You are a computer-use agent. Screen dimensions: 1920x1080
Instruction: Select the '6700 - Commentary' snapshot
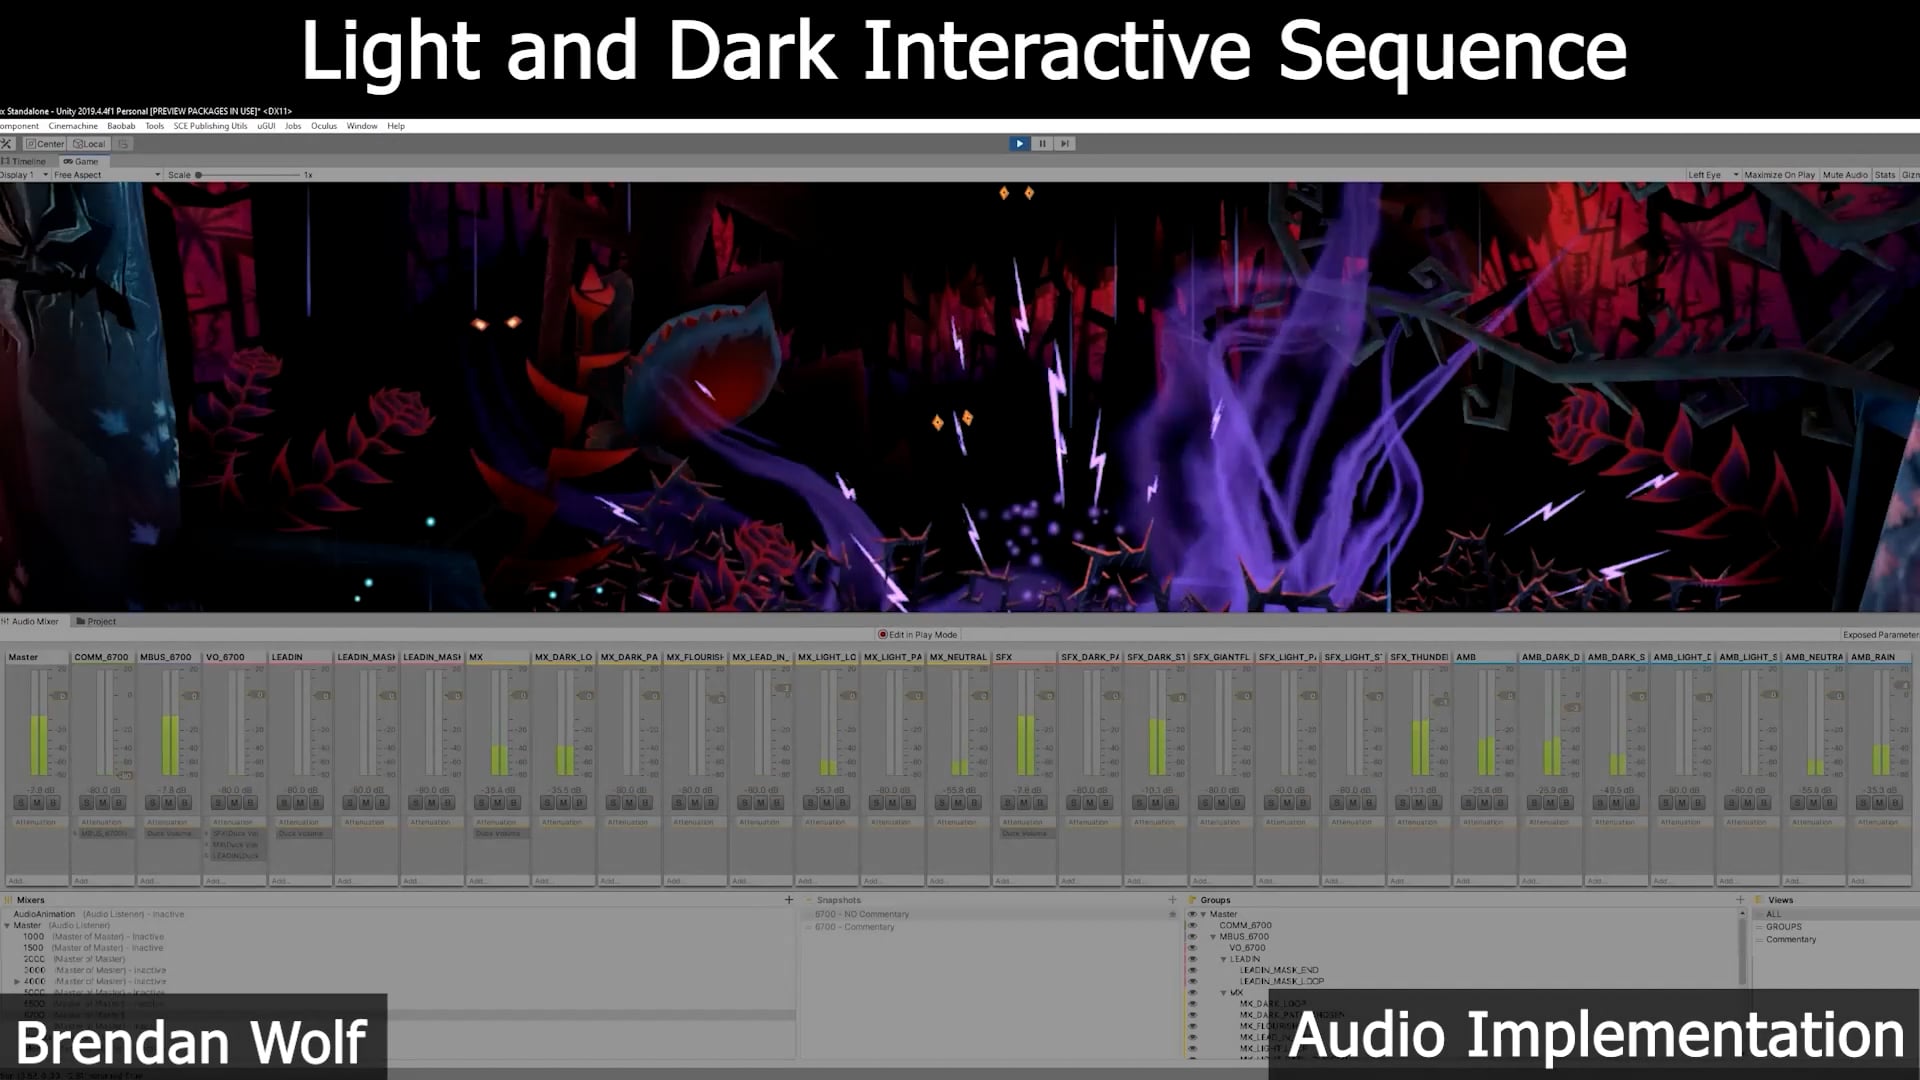[x=854, y=927]
